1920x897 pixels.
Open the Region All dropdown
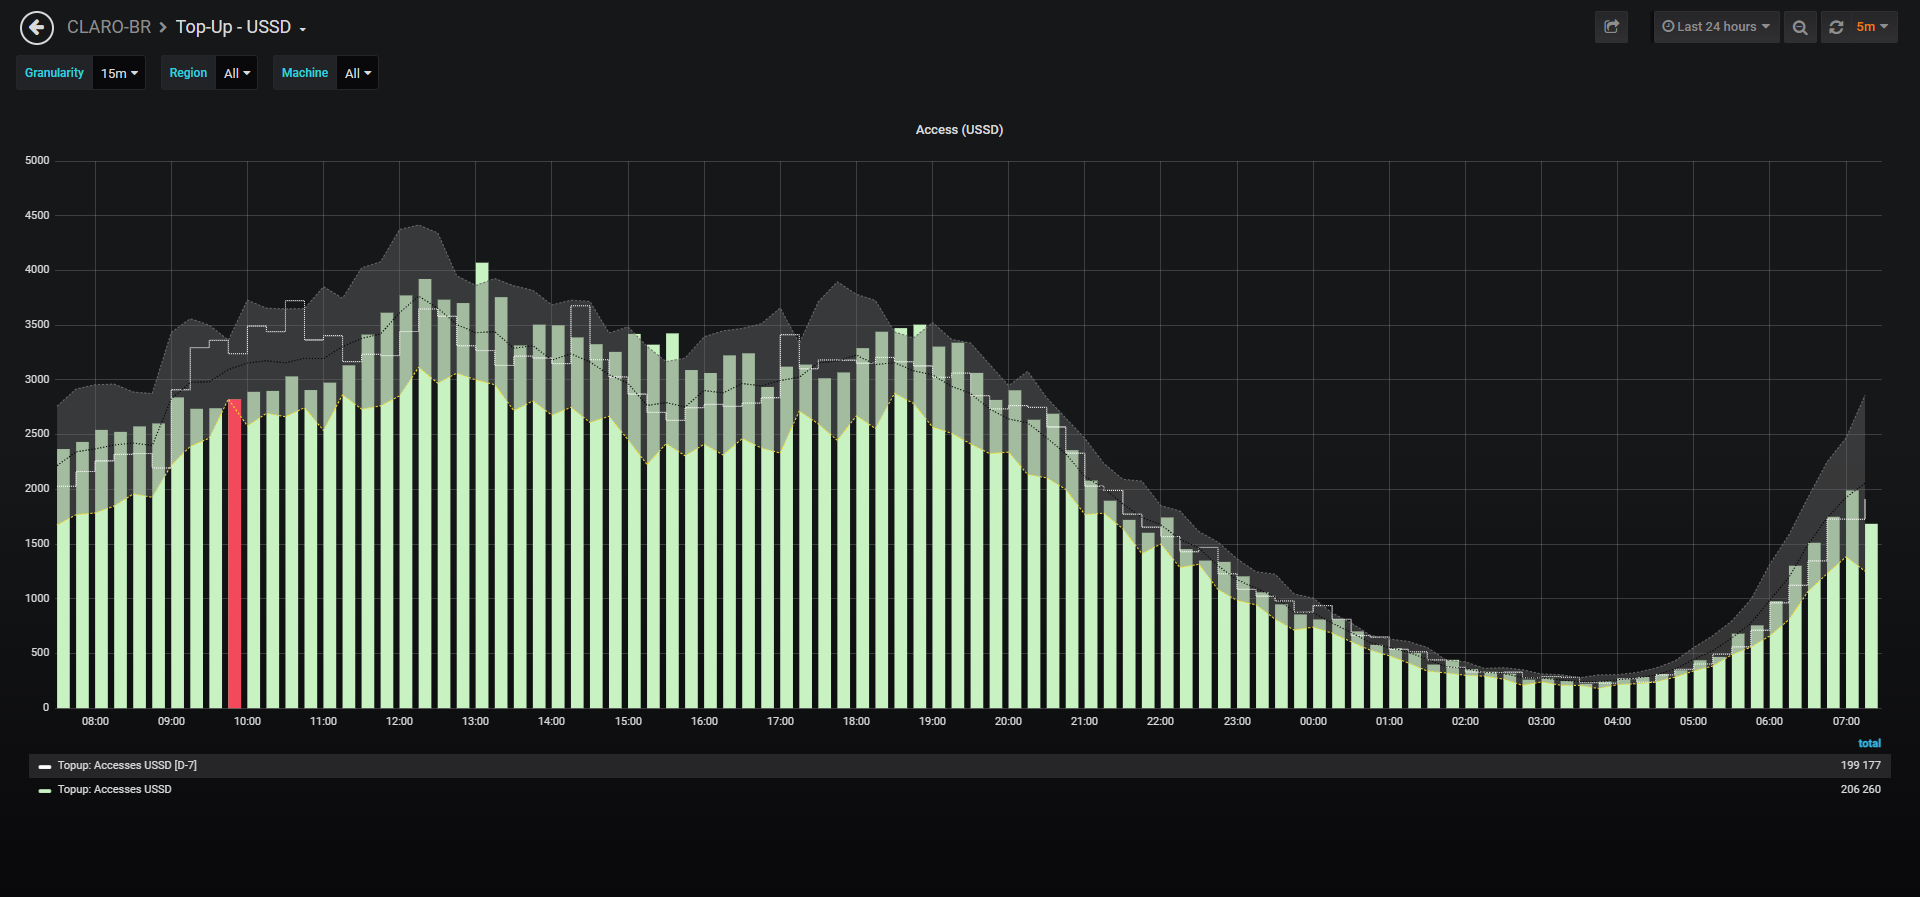(x=237, y=73)
